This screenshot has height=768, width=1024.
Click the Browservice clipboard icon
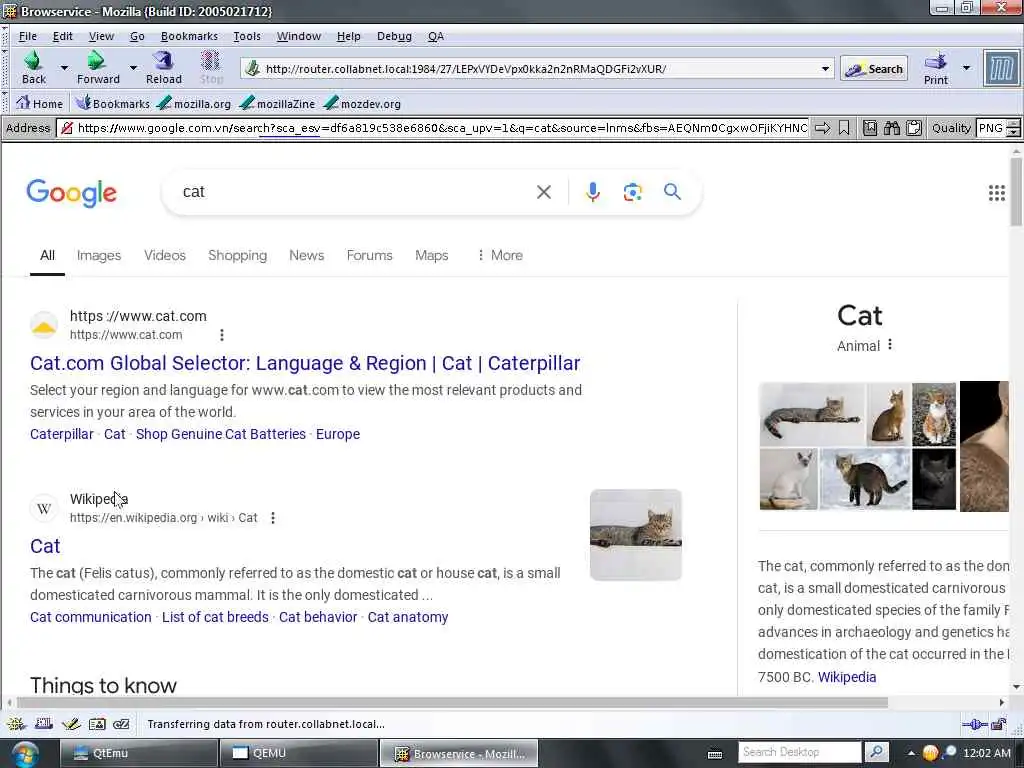(x=914, y=128)
